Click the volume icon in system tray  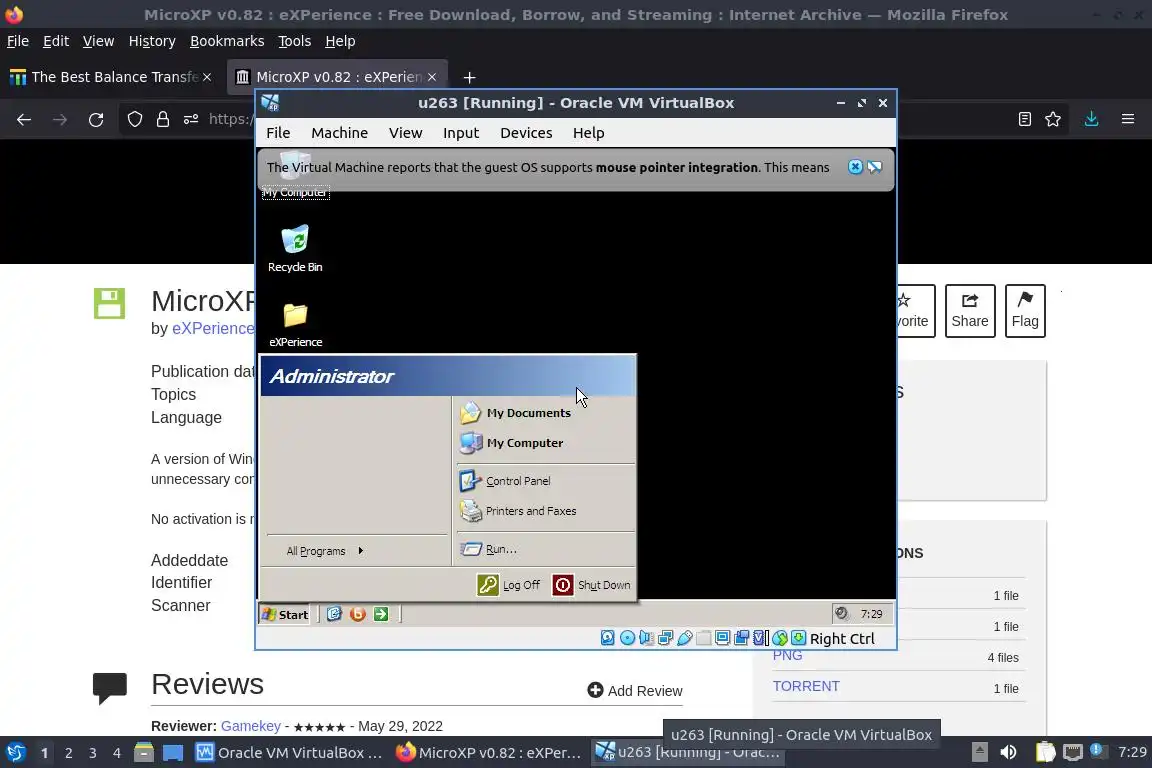[1009, 752]
